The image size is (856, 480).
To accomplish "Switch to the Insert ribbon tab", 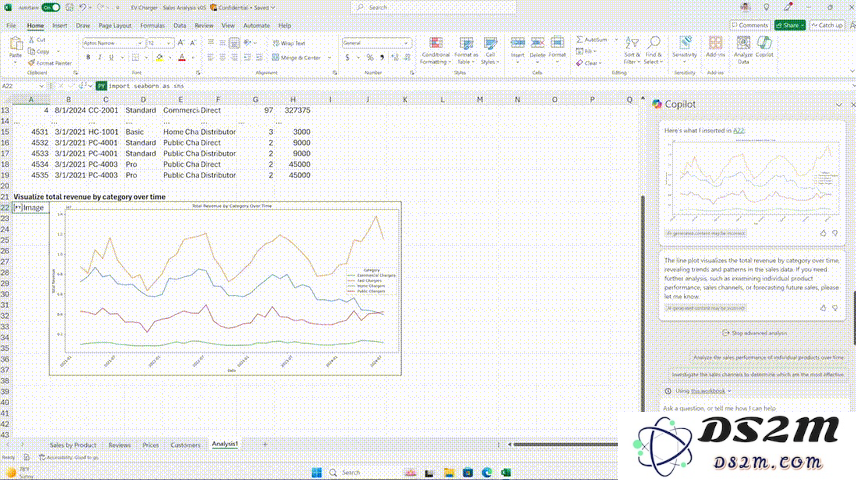I will click(60, 26).
